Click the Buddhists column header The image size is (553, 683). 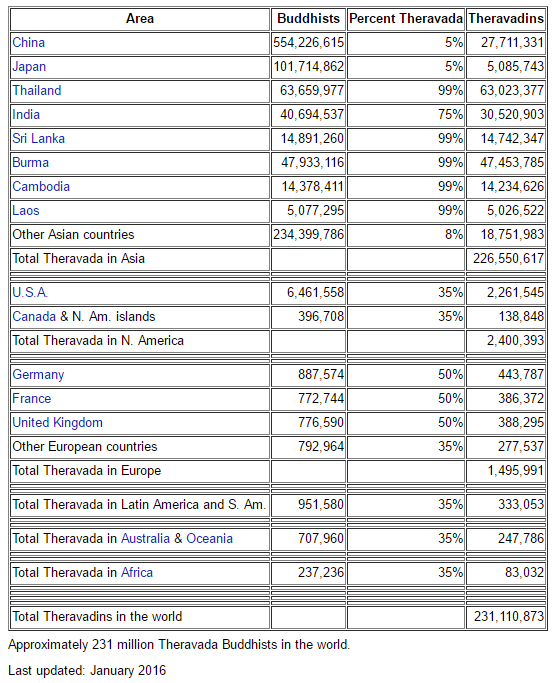(x=308, y=19)
